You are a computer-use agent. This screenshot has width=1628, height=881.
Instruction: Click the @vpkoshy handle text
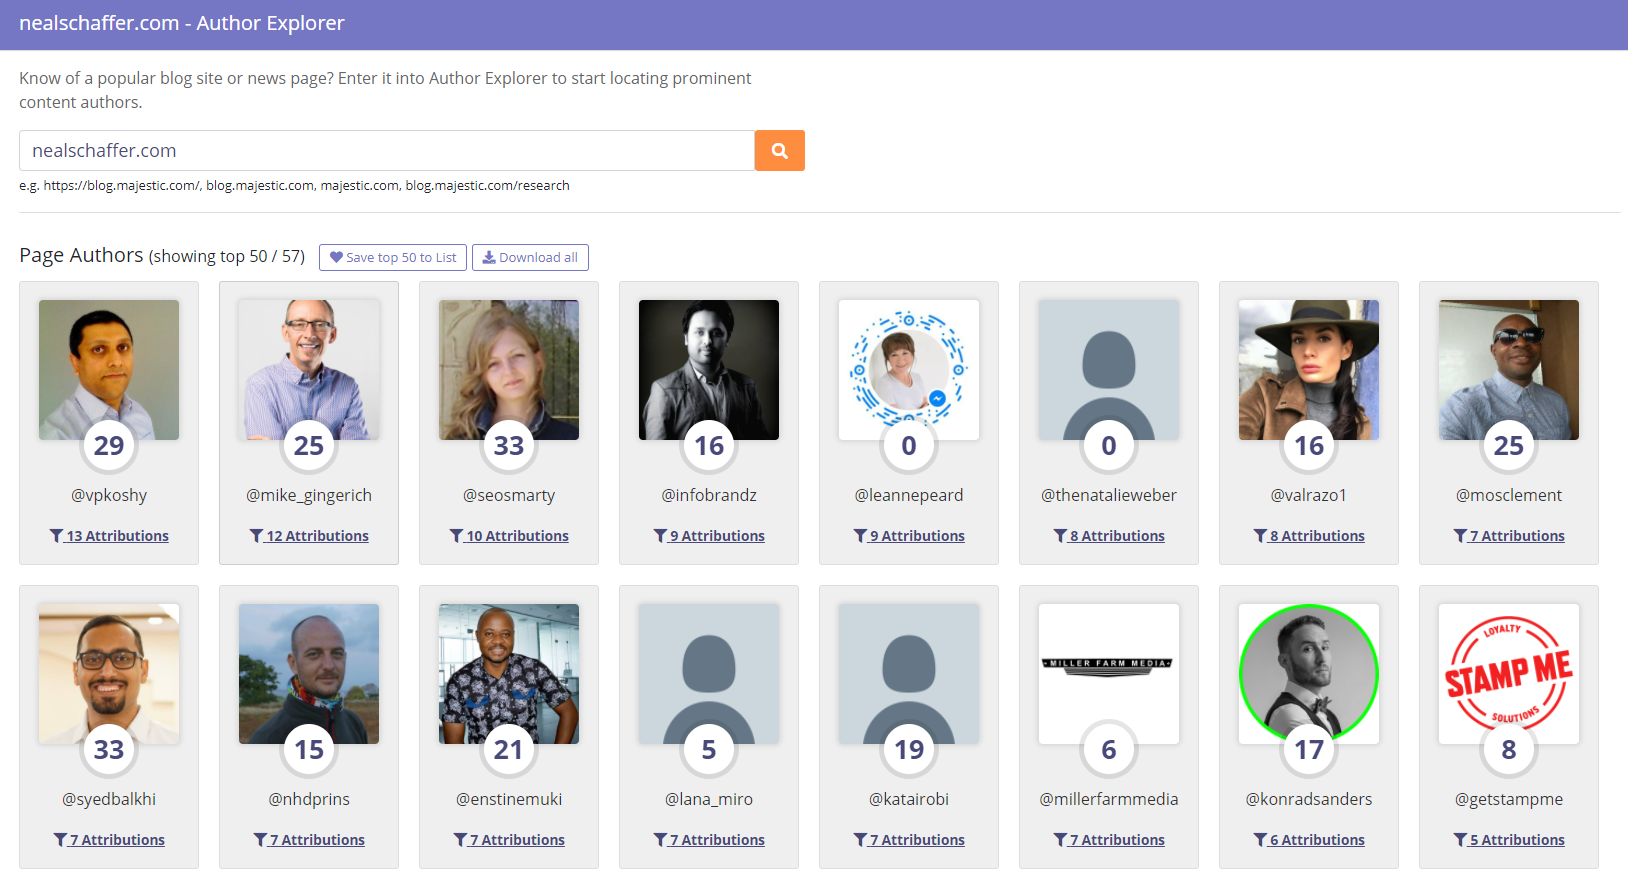109,495
